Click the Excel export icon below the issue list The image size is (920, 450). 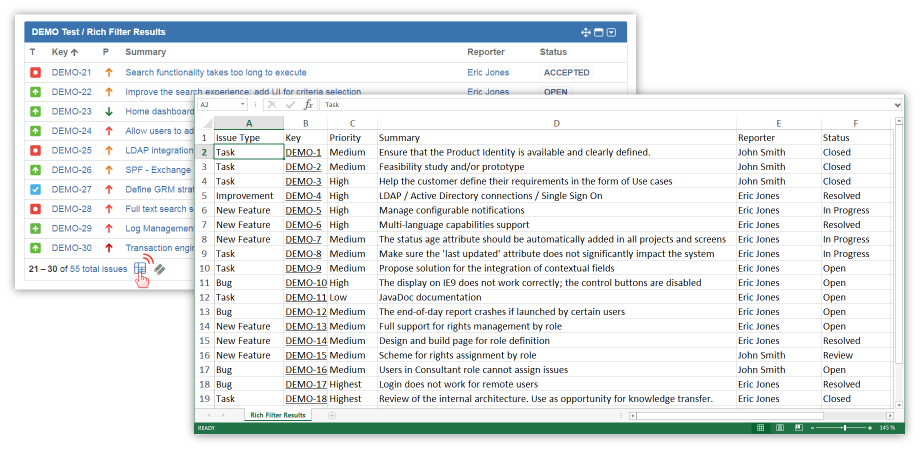[x=140, y=268]
